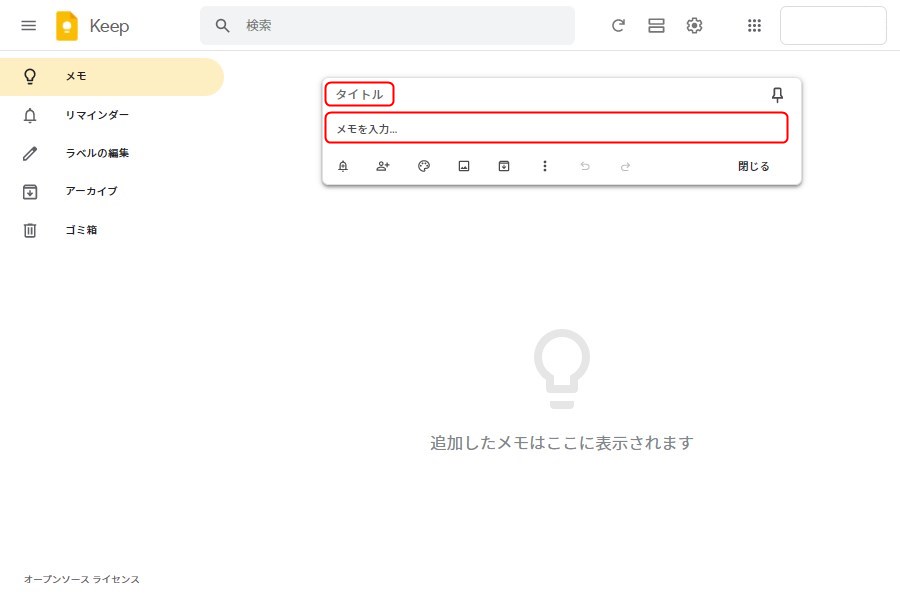
Task: Open the three-dot more options menu
Action: (x=545, y=166)
